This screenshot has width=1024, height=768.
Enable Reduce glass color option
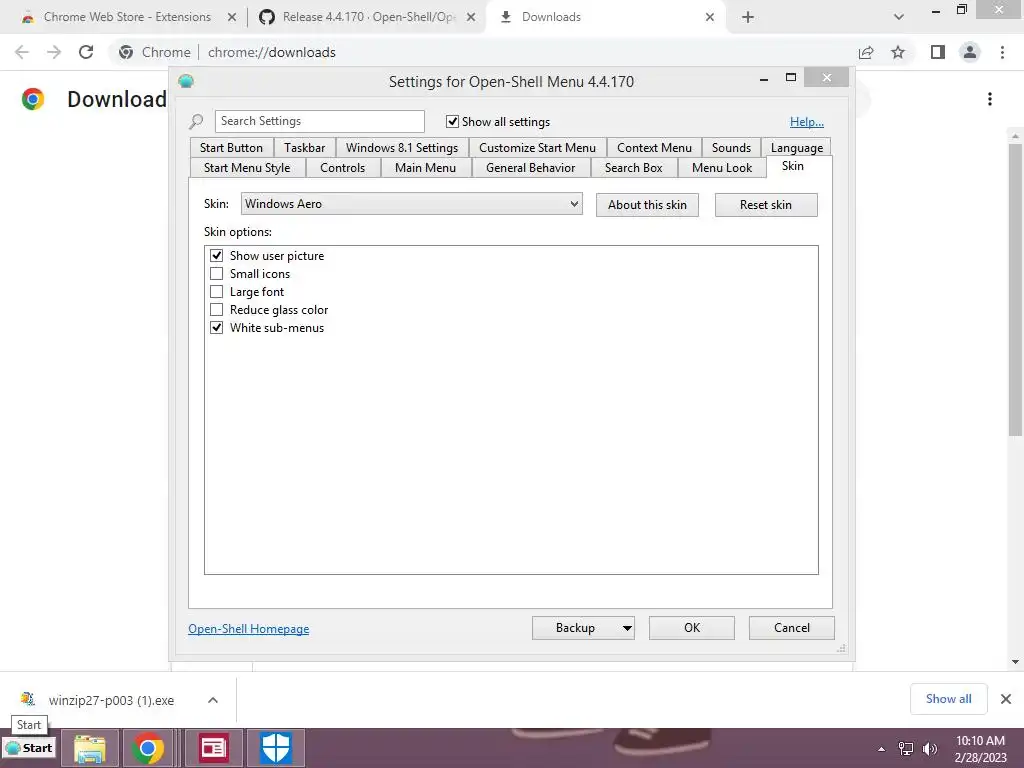pos(216,310)
